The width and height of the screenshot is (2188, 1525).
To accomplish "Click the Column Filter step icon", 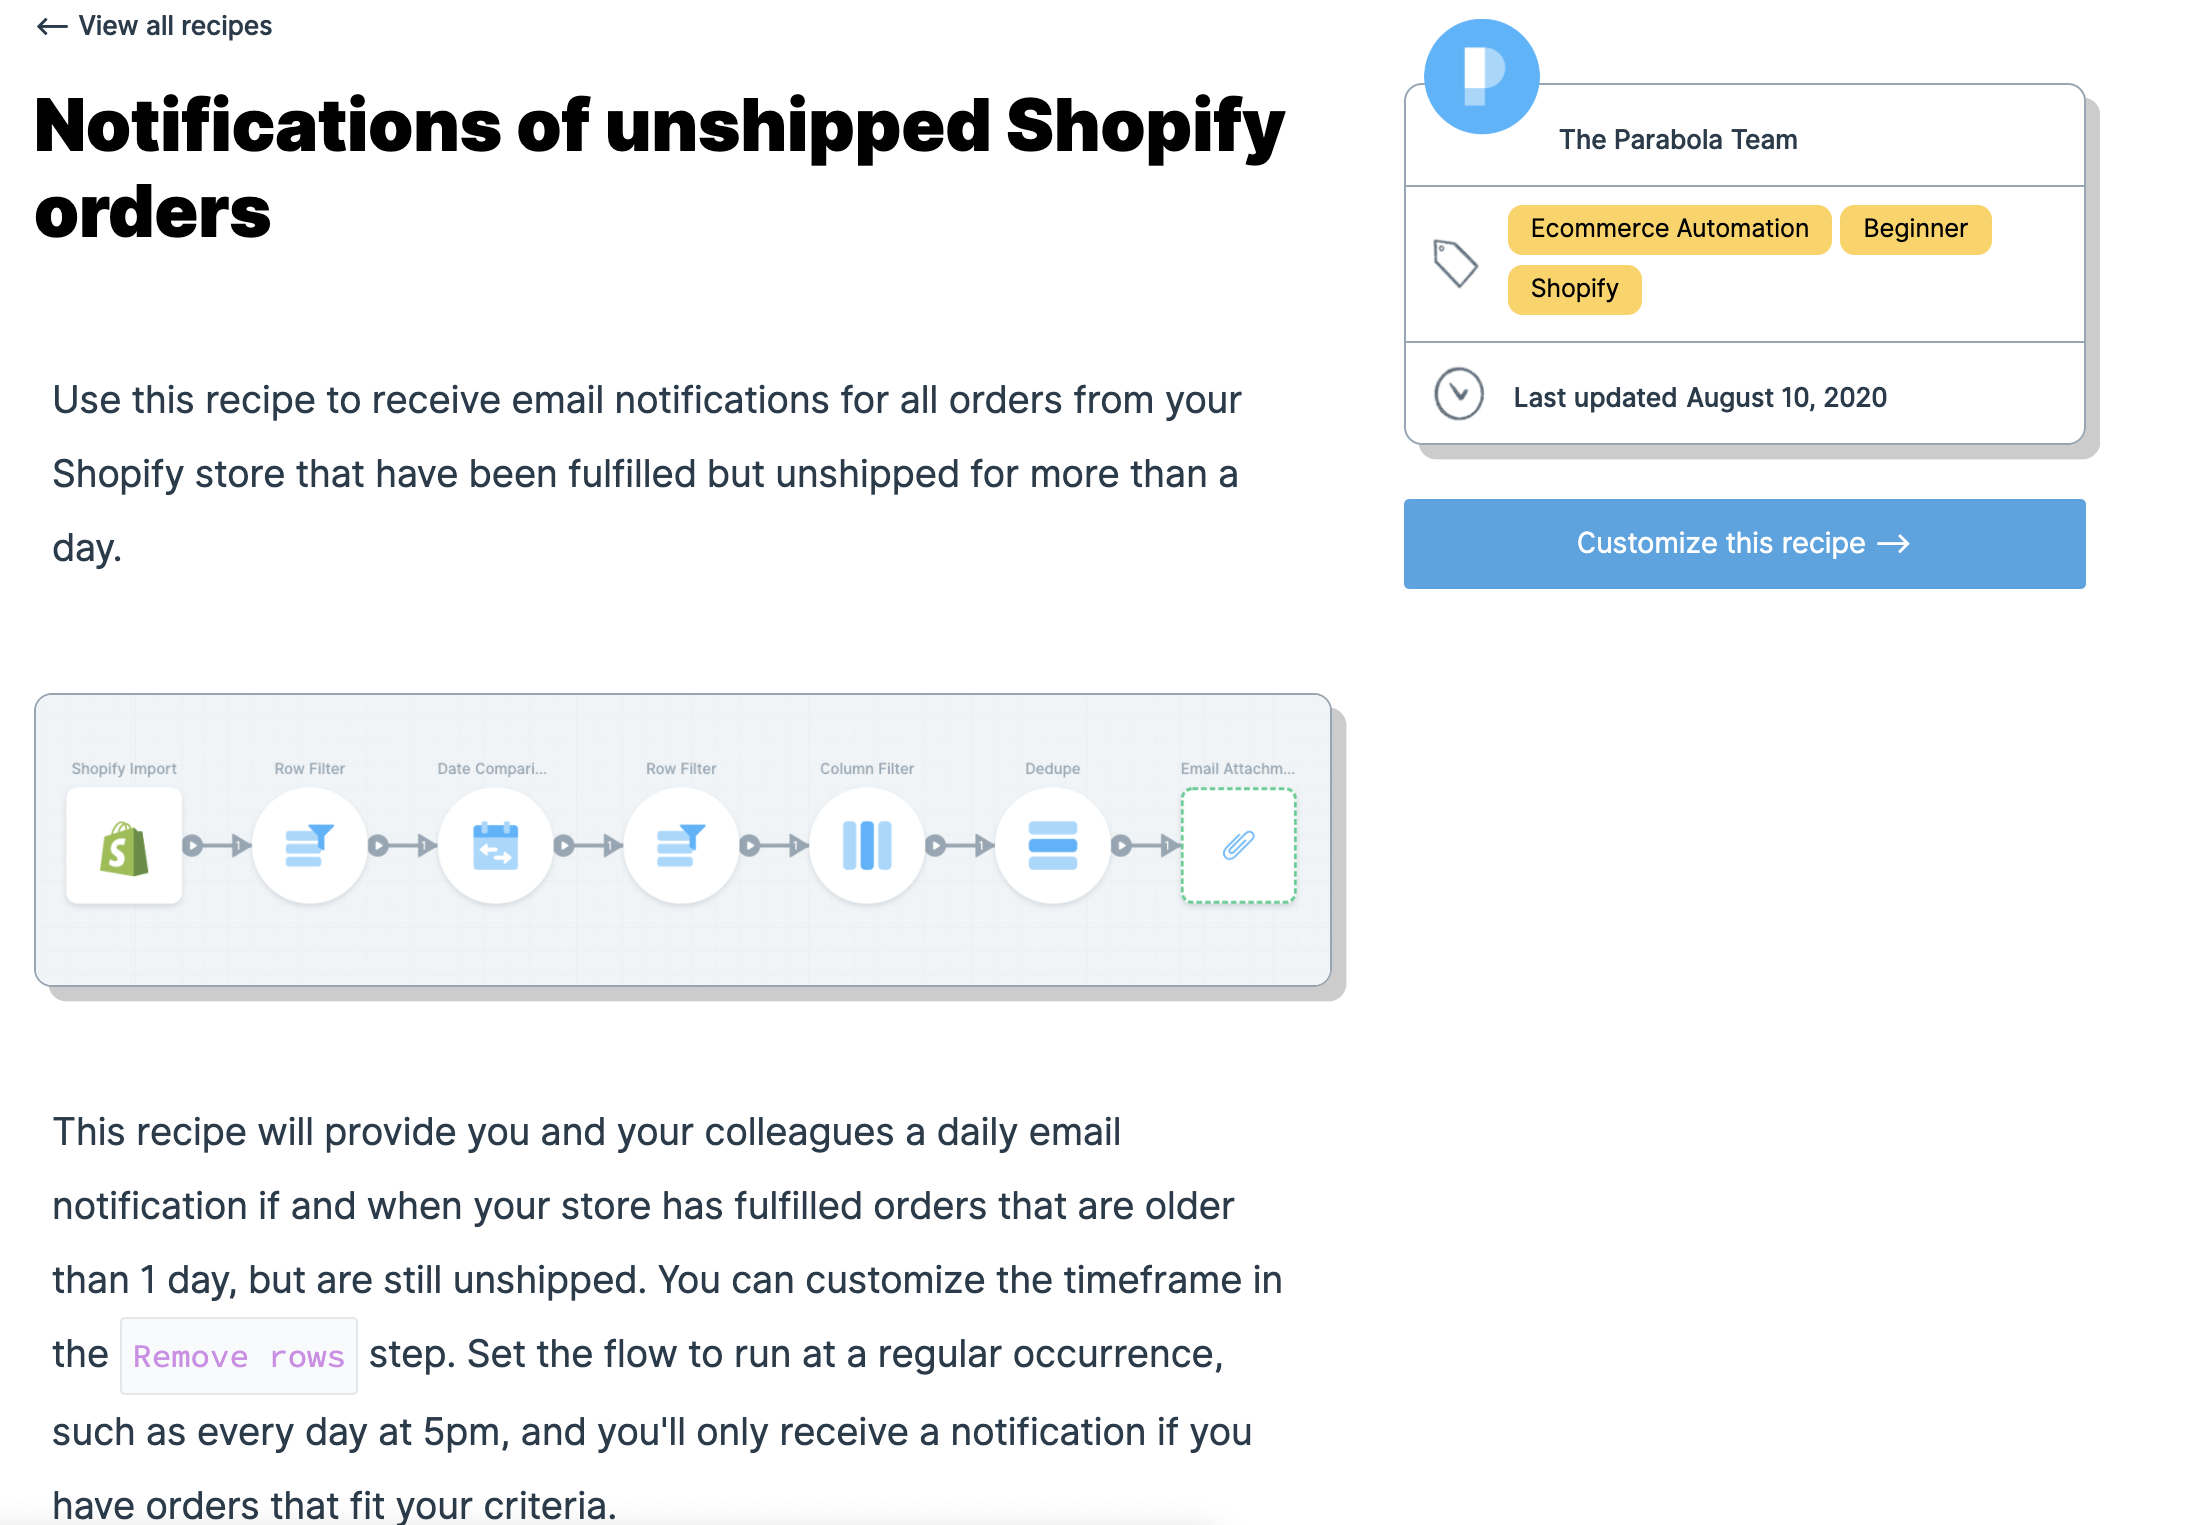I will point(867,846).
